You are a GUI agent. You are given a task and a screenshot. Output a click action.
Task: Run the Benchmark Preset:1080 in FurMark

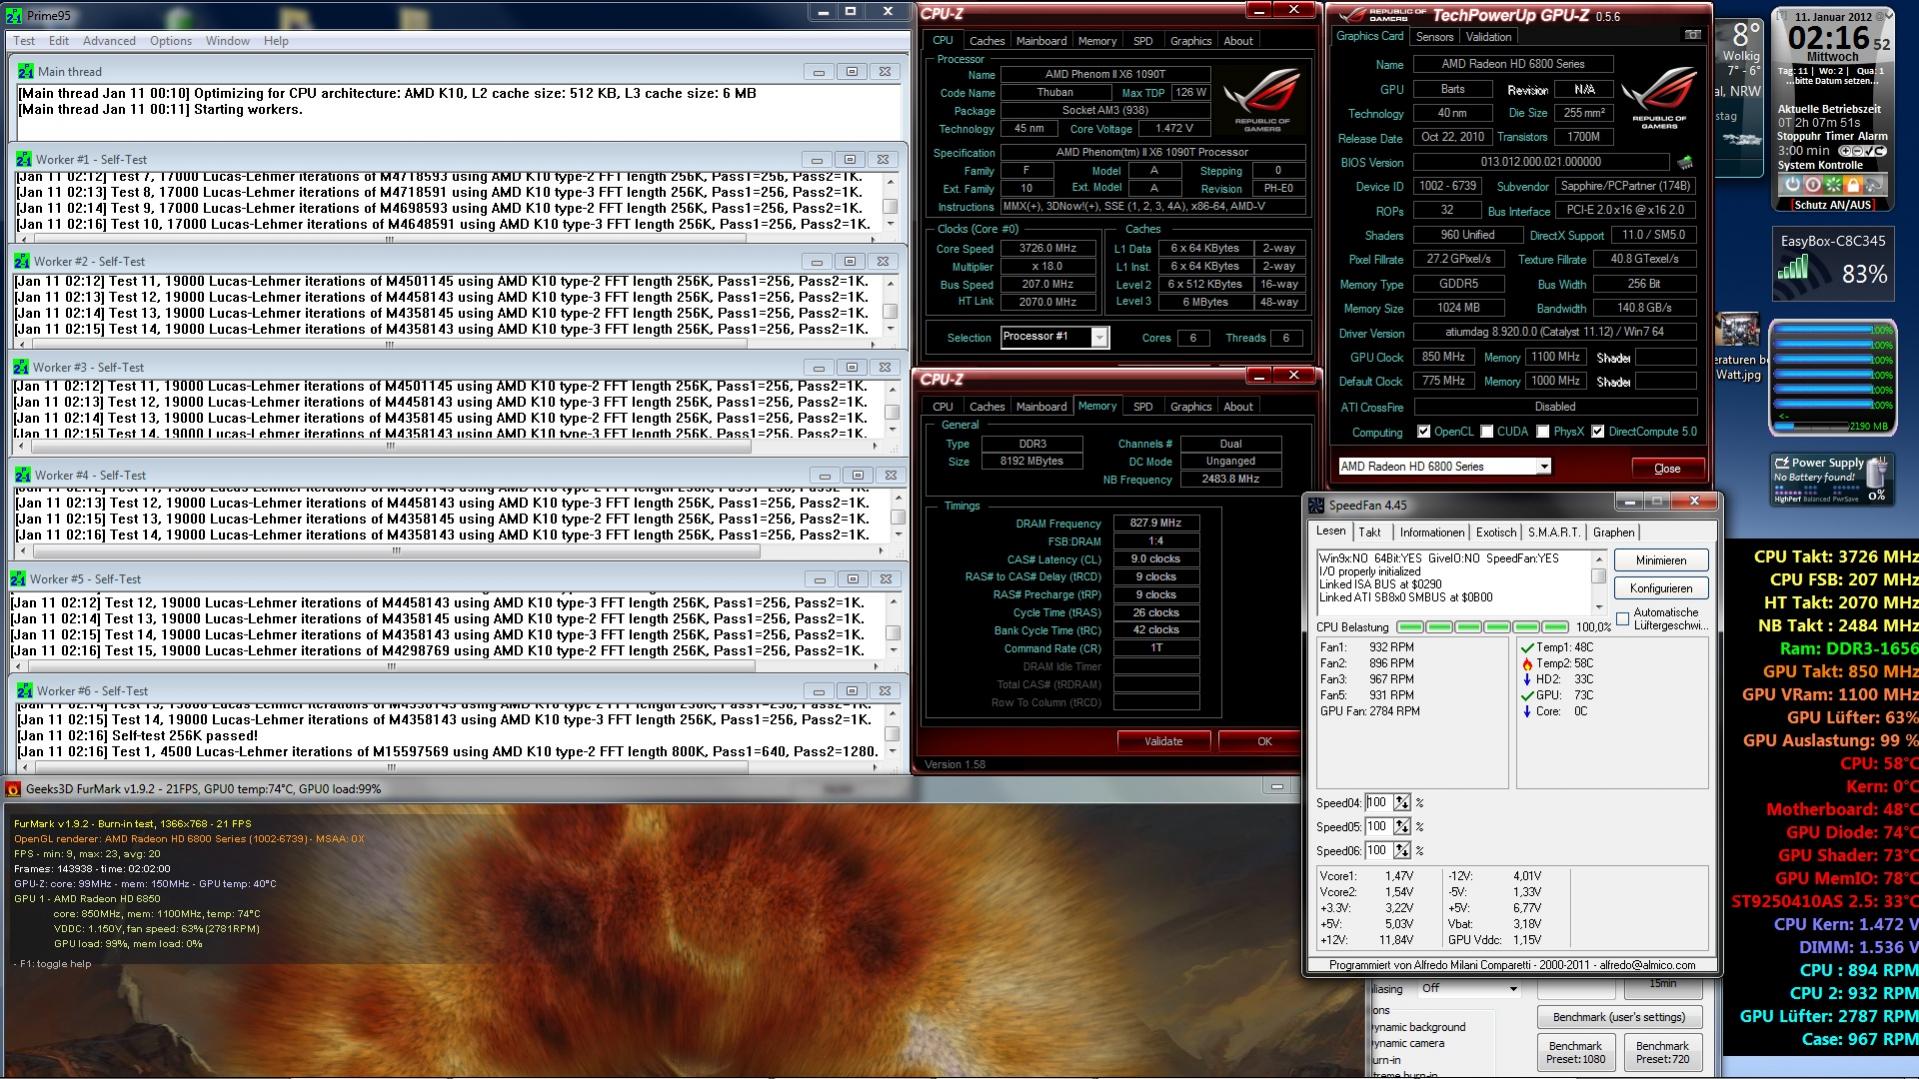click(x=1575, y=1053)
